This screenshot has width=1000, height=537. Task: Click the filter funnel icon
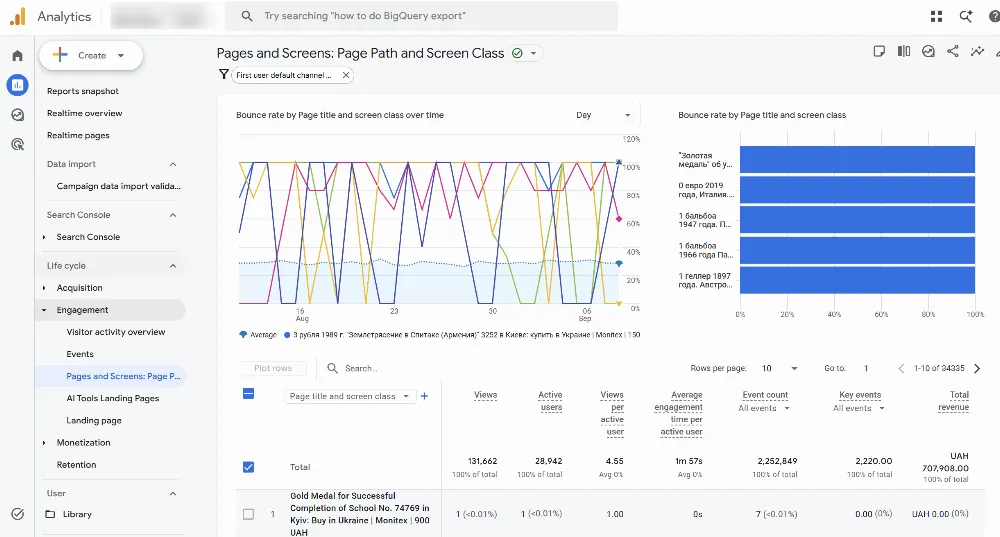point(223,75)
